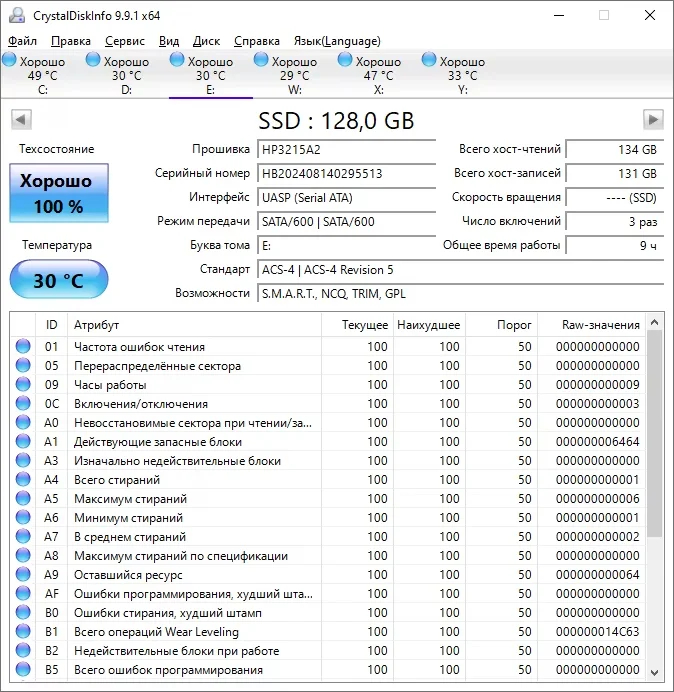674x692 pixels.
Task: Open the Диск menu
Action: click(x=206, y=41)
